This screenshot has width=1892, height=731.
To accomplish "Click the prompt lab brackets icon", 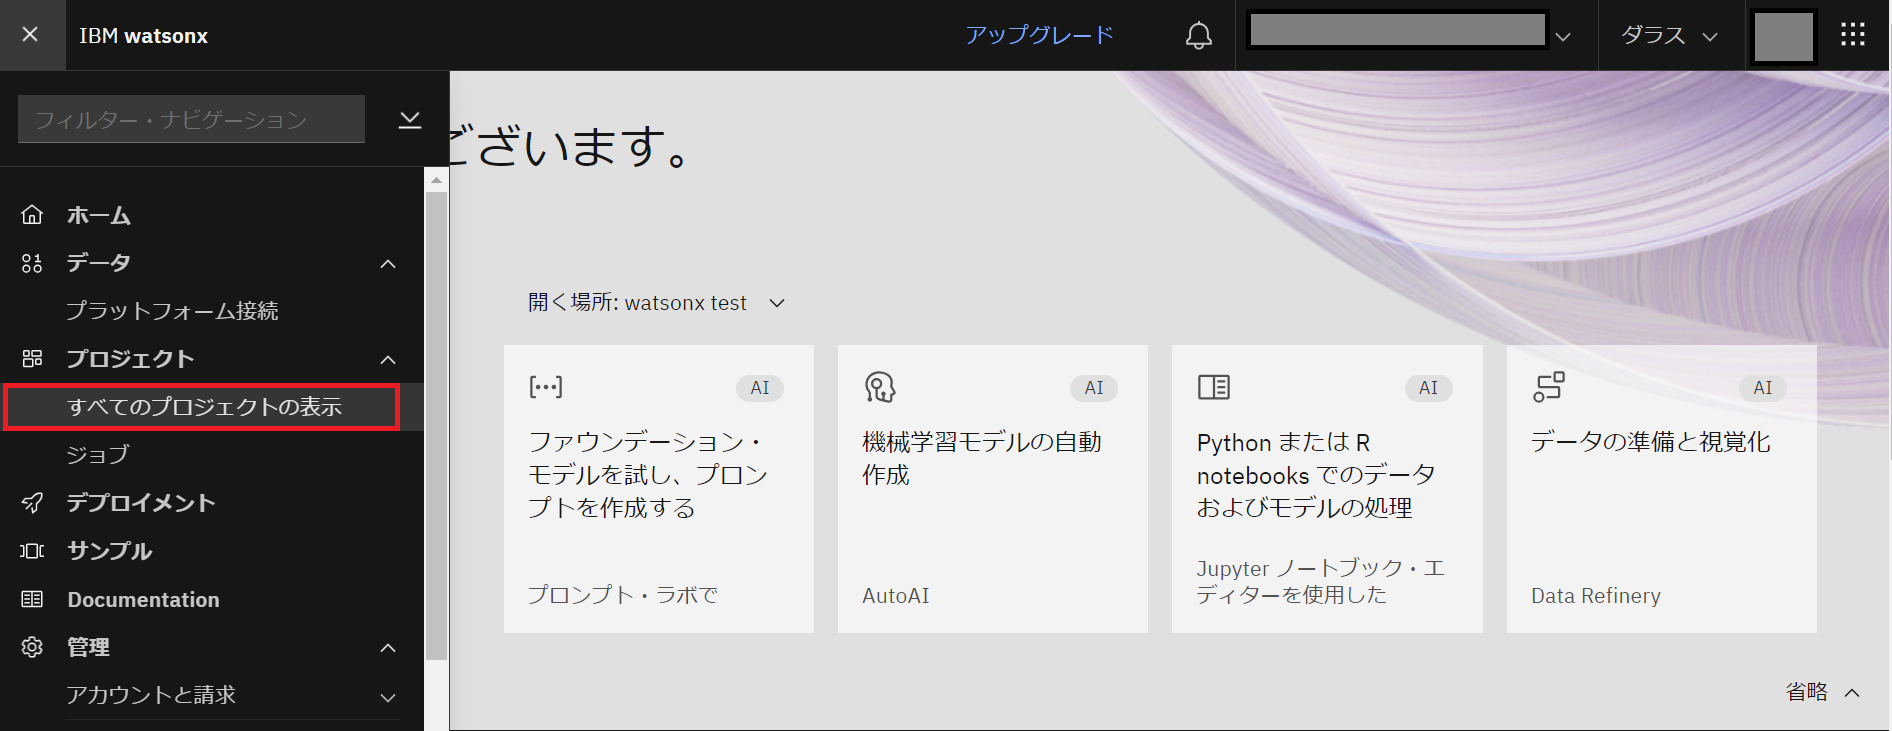I will click(545, 387).
